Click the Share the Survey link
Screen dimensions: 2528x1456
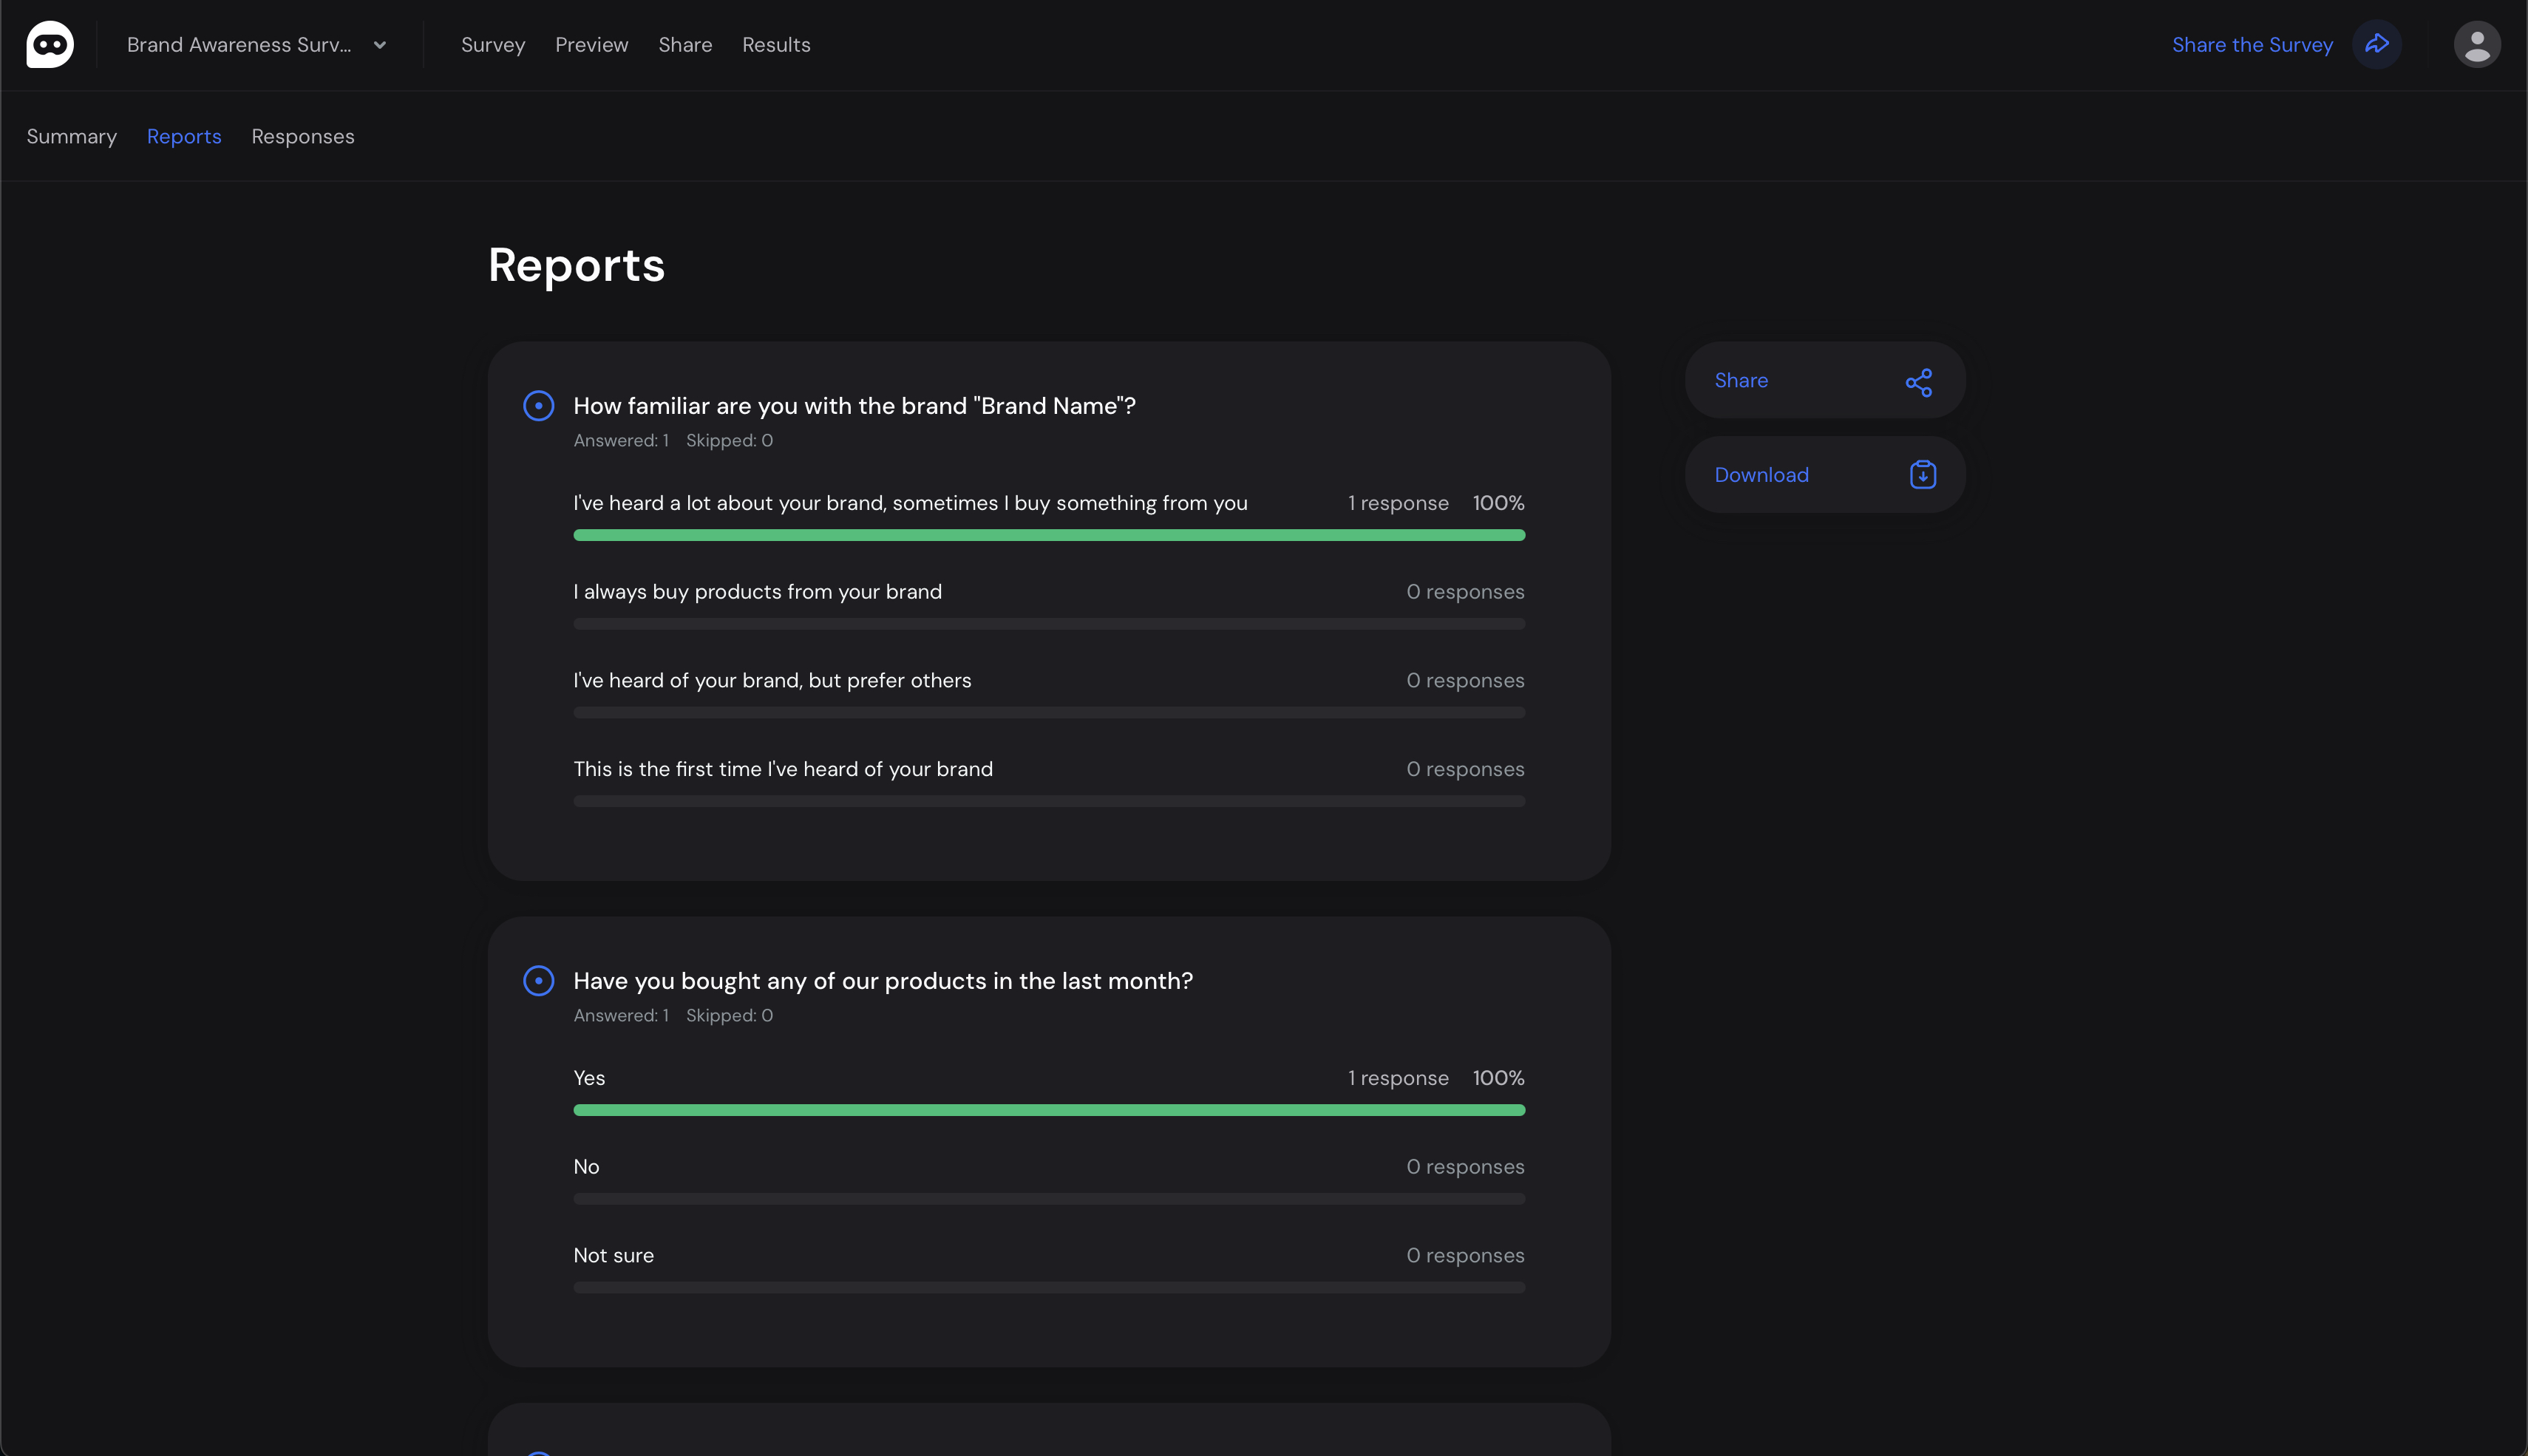[x=2252, y=45]
